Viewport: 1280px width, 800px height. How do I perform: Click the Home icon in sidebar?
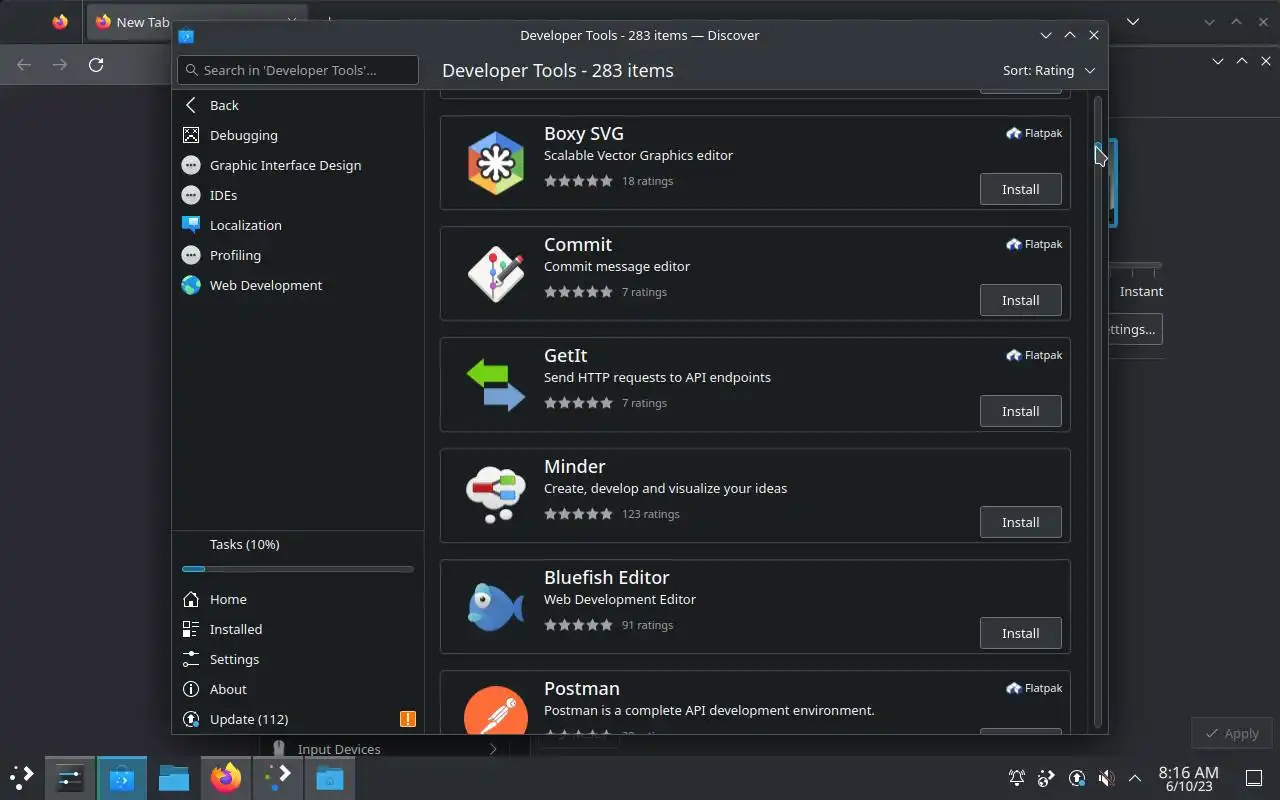click(x=191, y=599)
